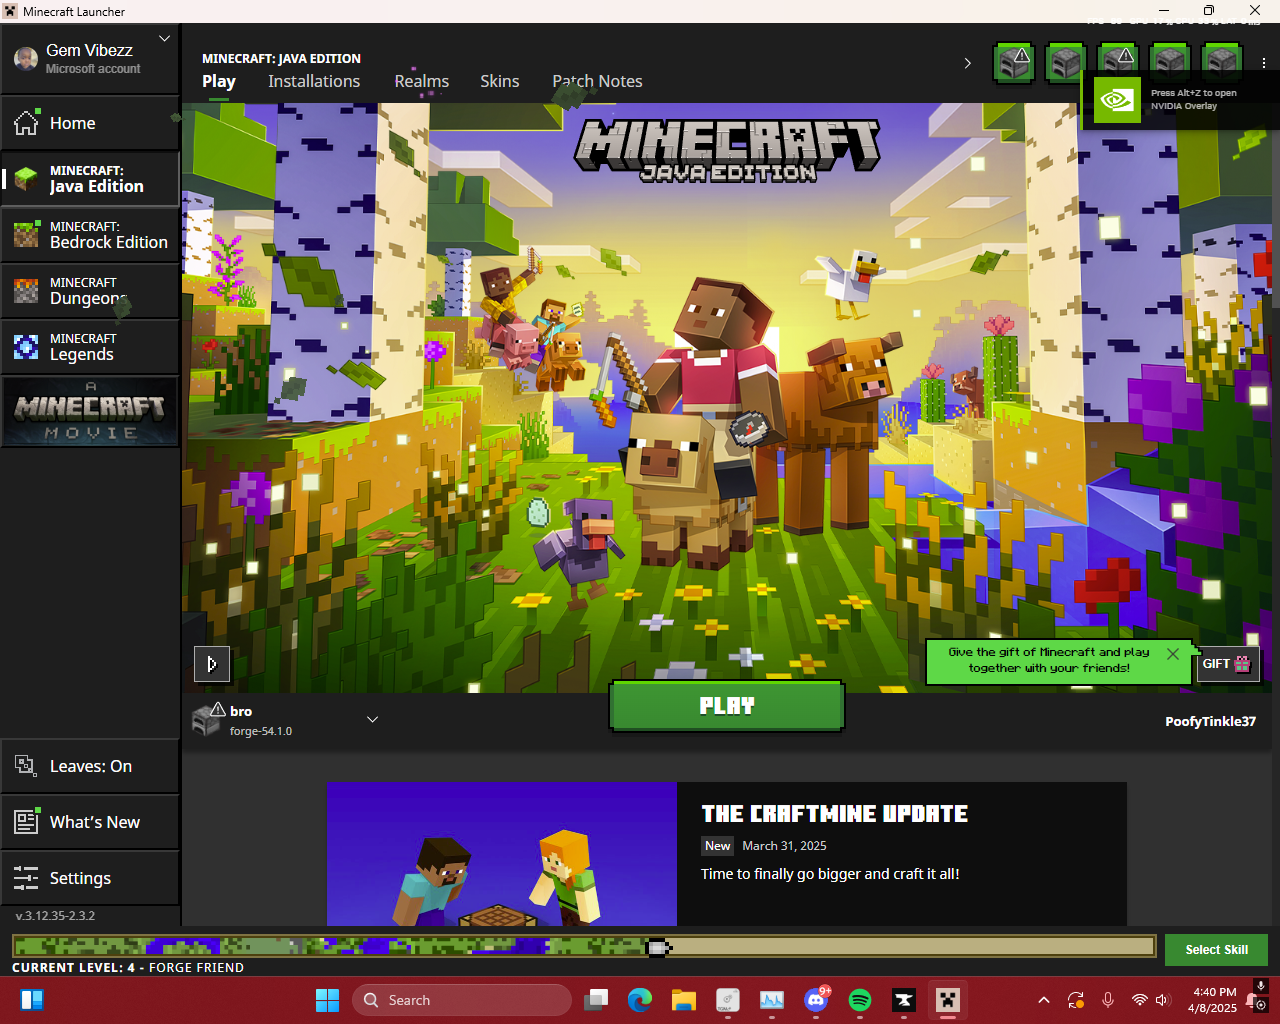1280x1024 pixels.
Task: Click the chevron beside furnace shortcuts
Action: [x=967, y=63]
